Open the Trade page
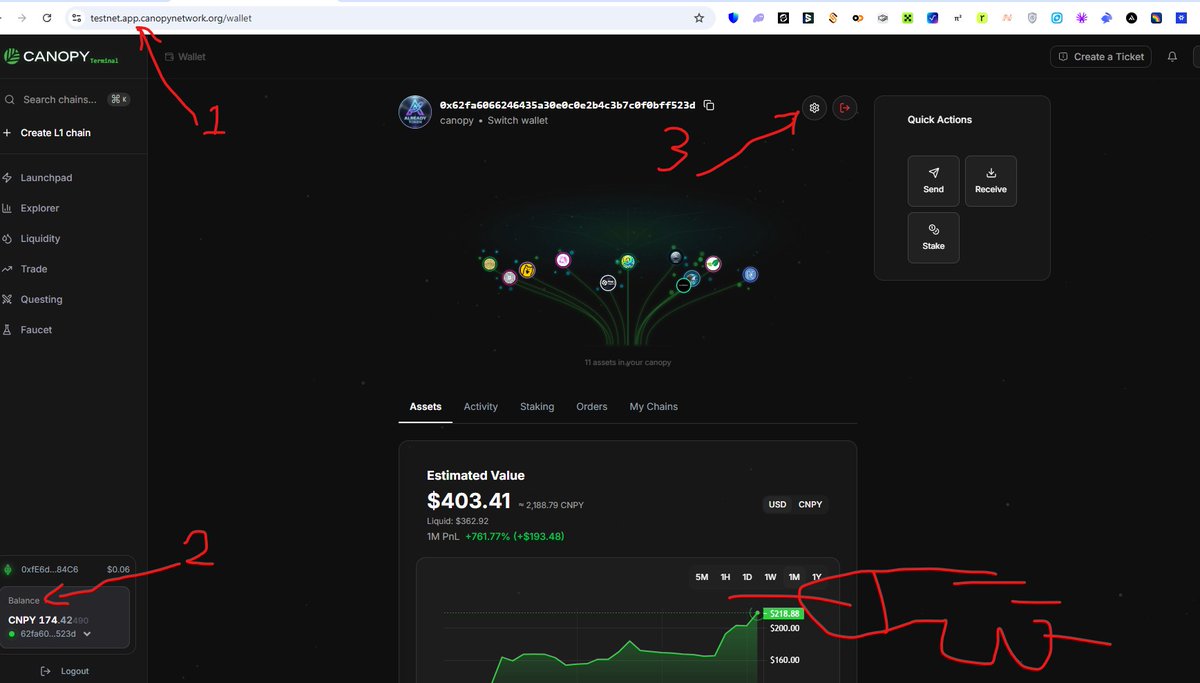The image size is (1200, 683). click(33, 268)
